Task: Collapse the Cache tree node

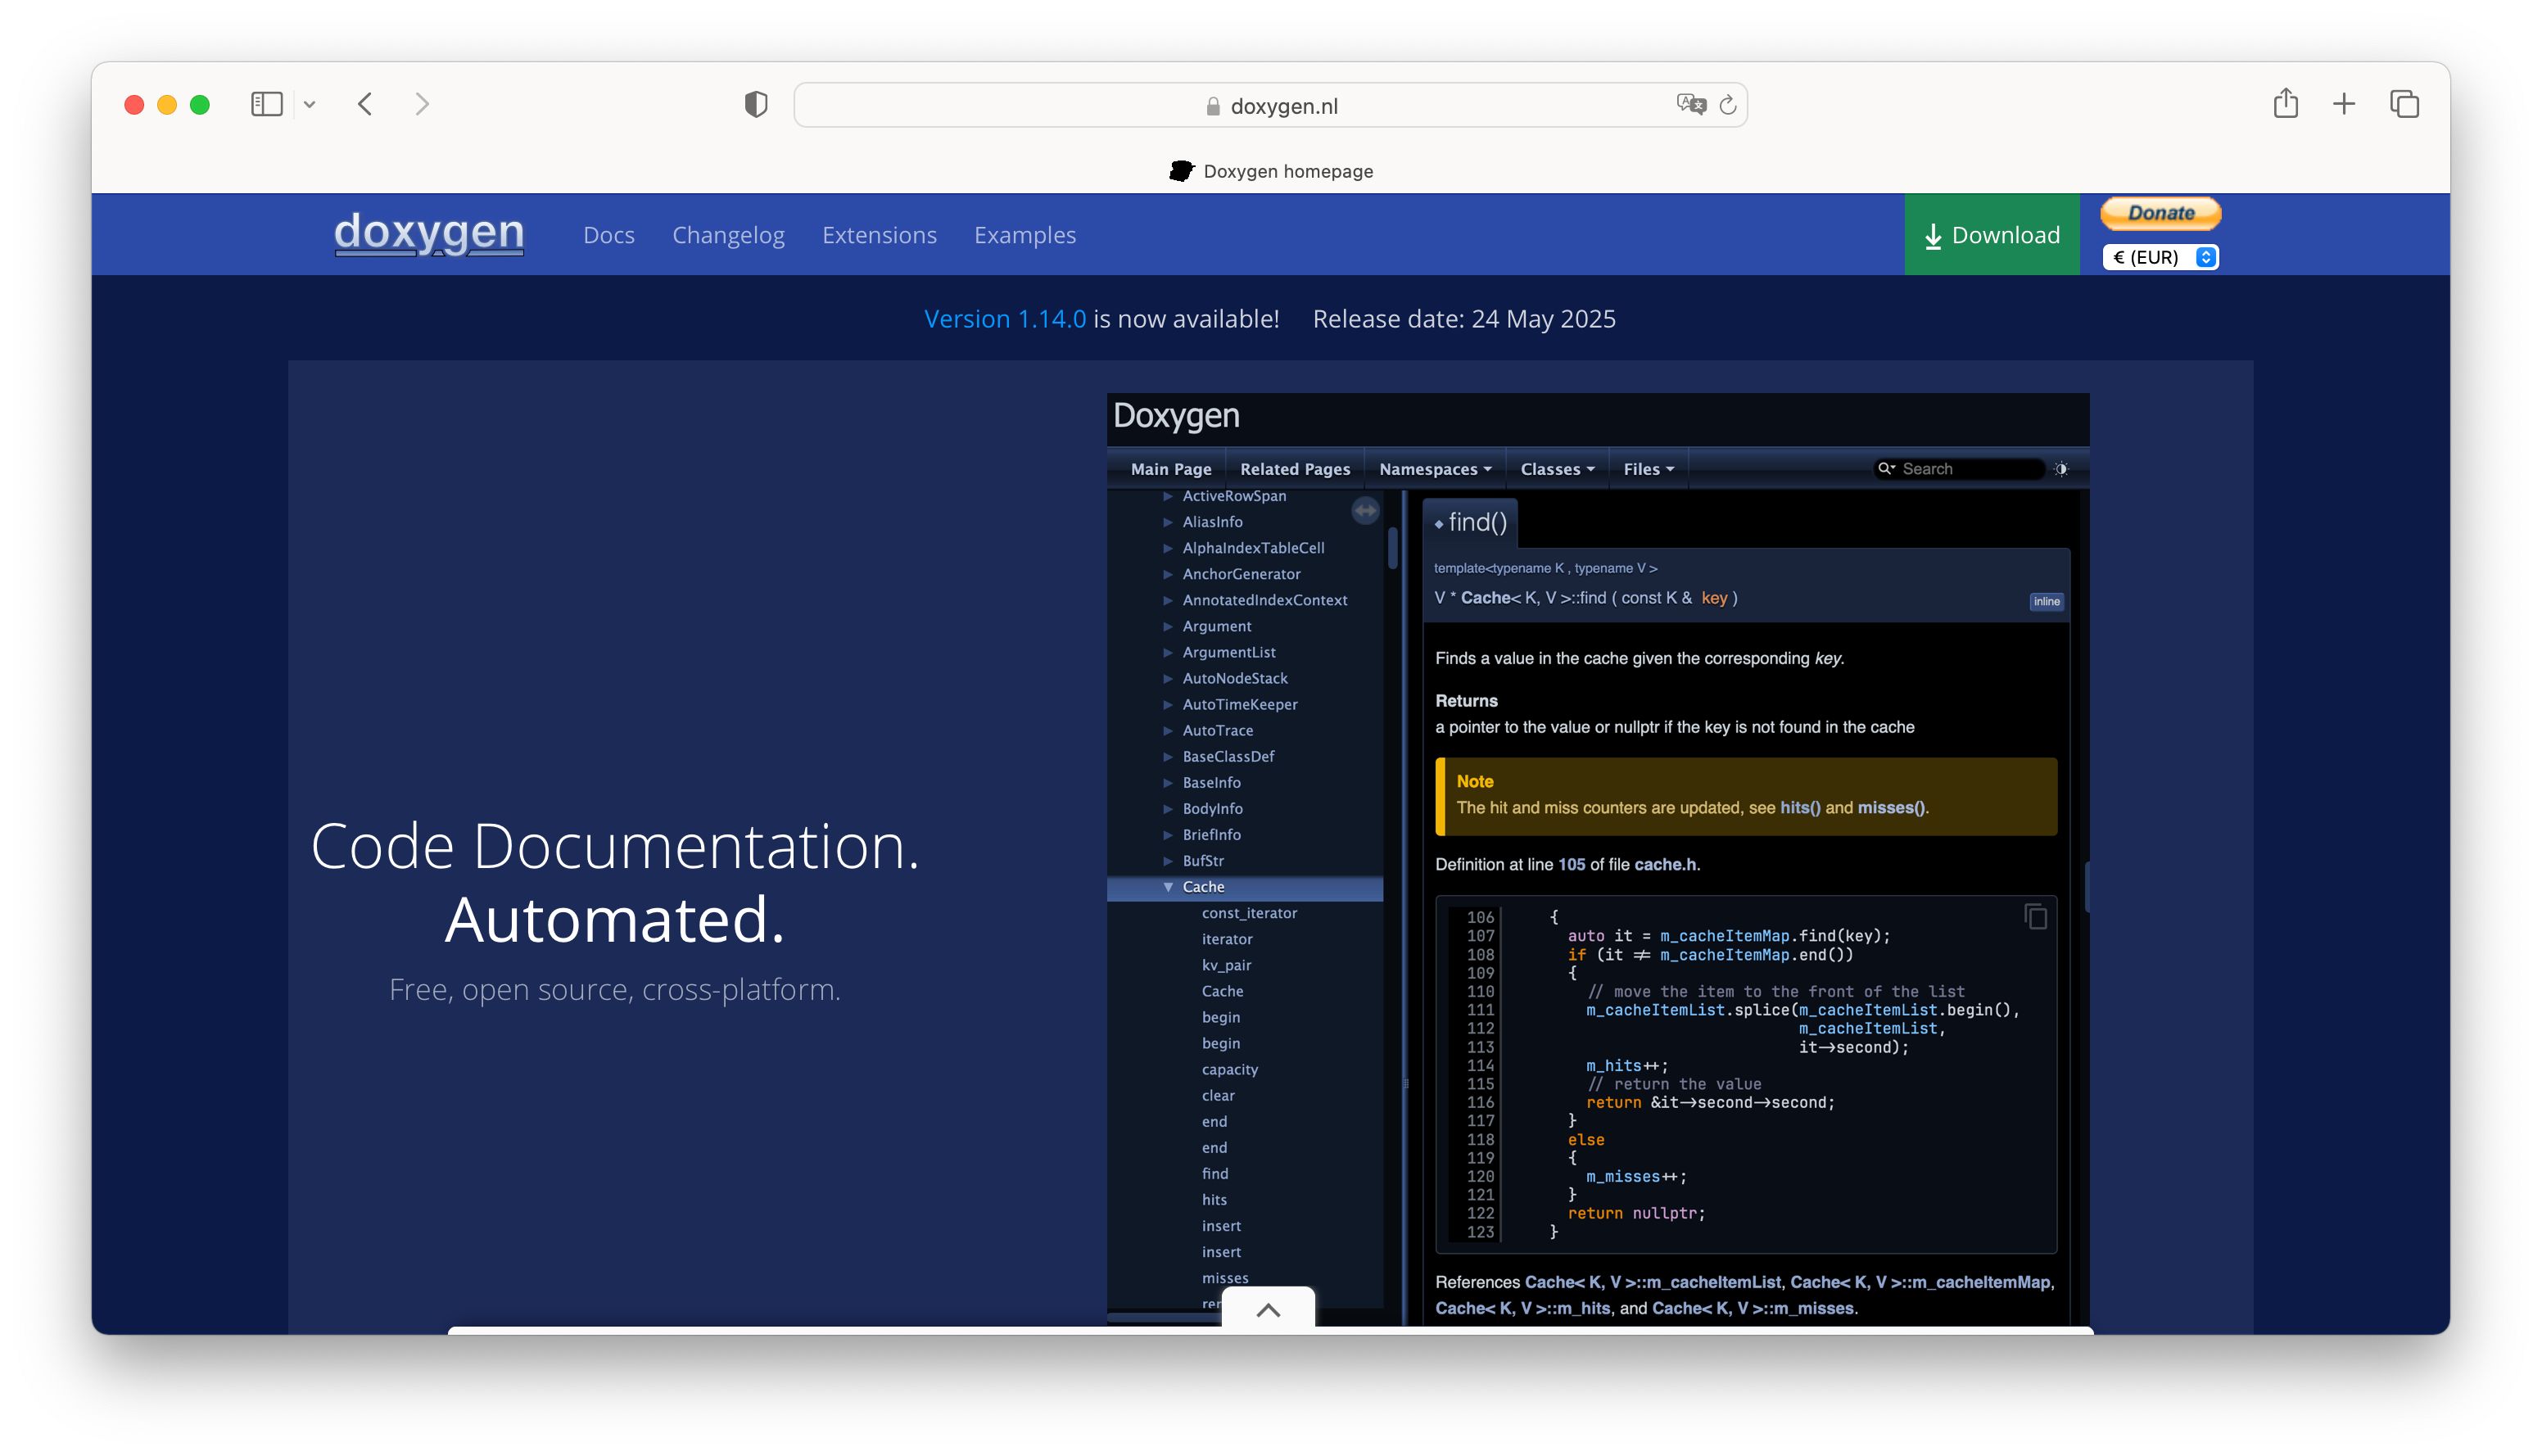Action: 1168,887
